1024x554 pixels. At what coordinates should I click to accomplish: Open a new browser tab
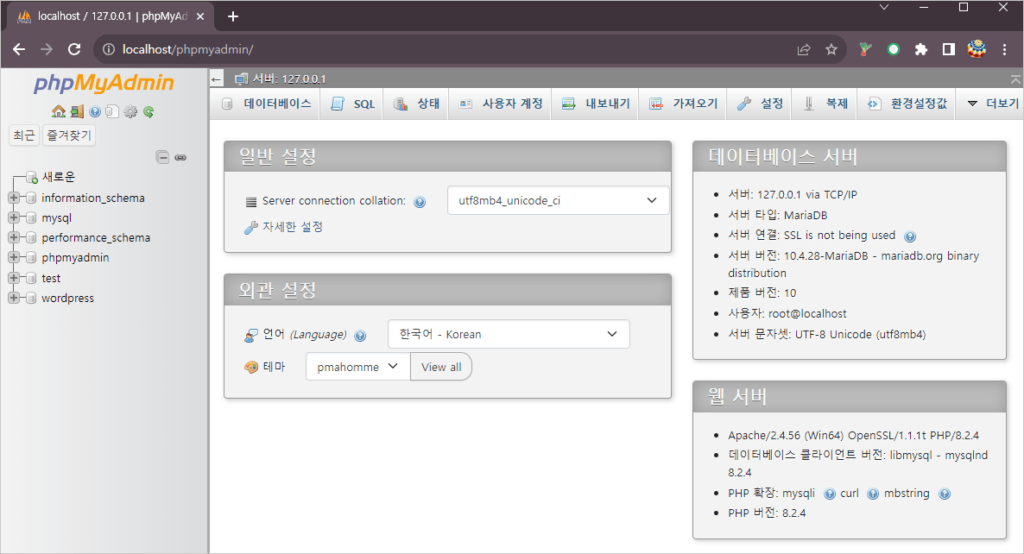coord(233,16)
